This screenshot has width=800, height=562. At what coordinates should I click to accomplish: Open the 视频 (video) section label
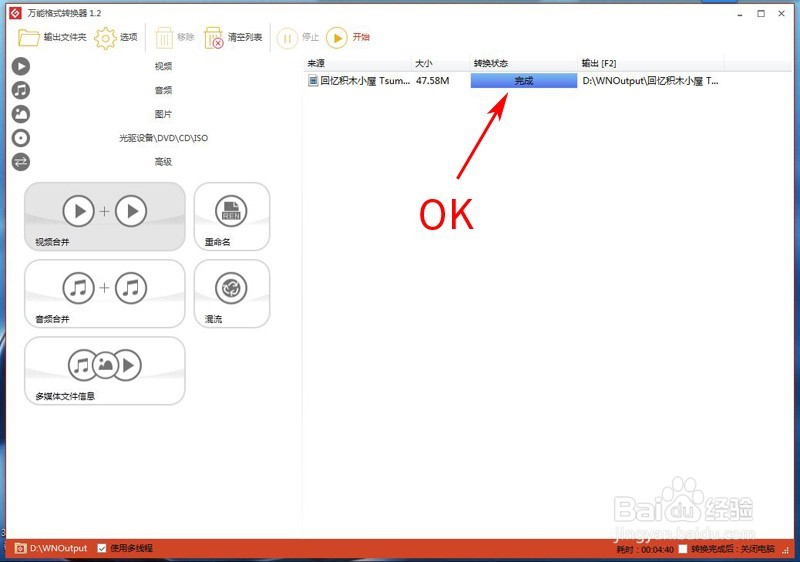pyautogui.click(x=163, y=66)
